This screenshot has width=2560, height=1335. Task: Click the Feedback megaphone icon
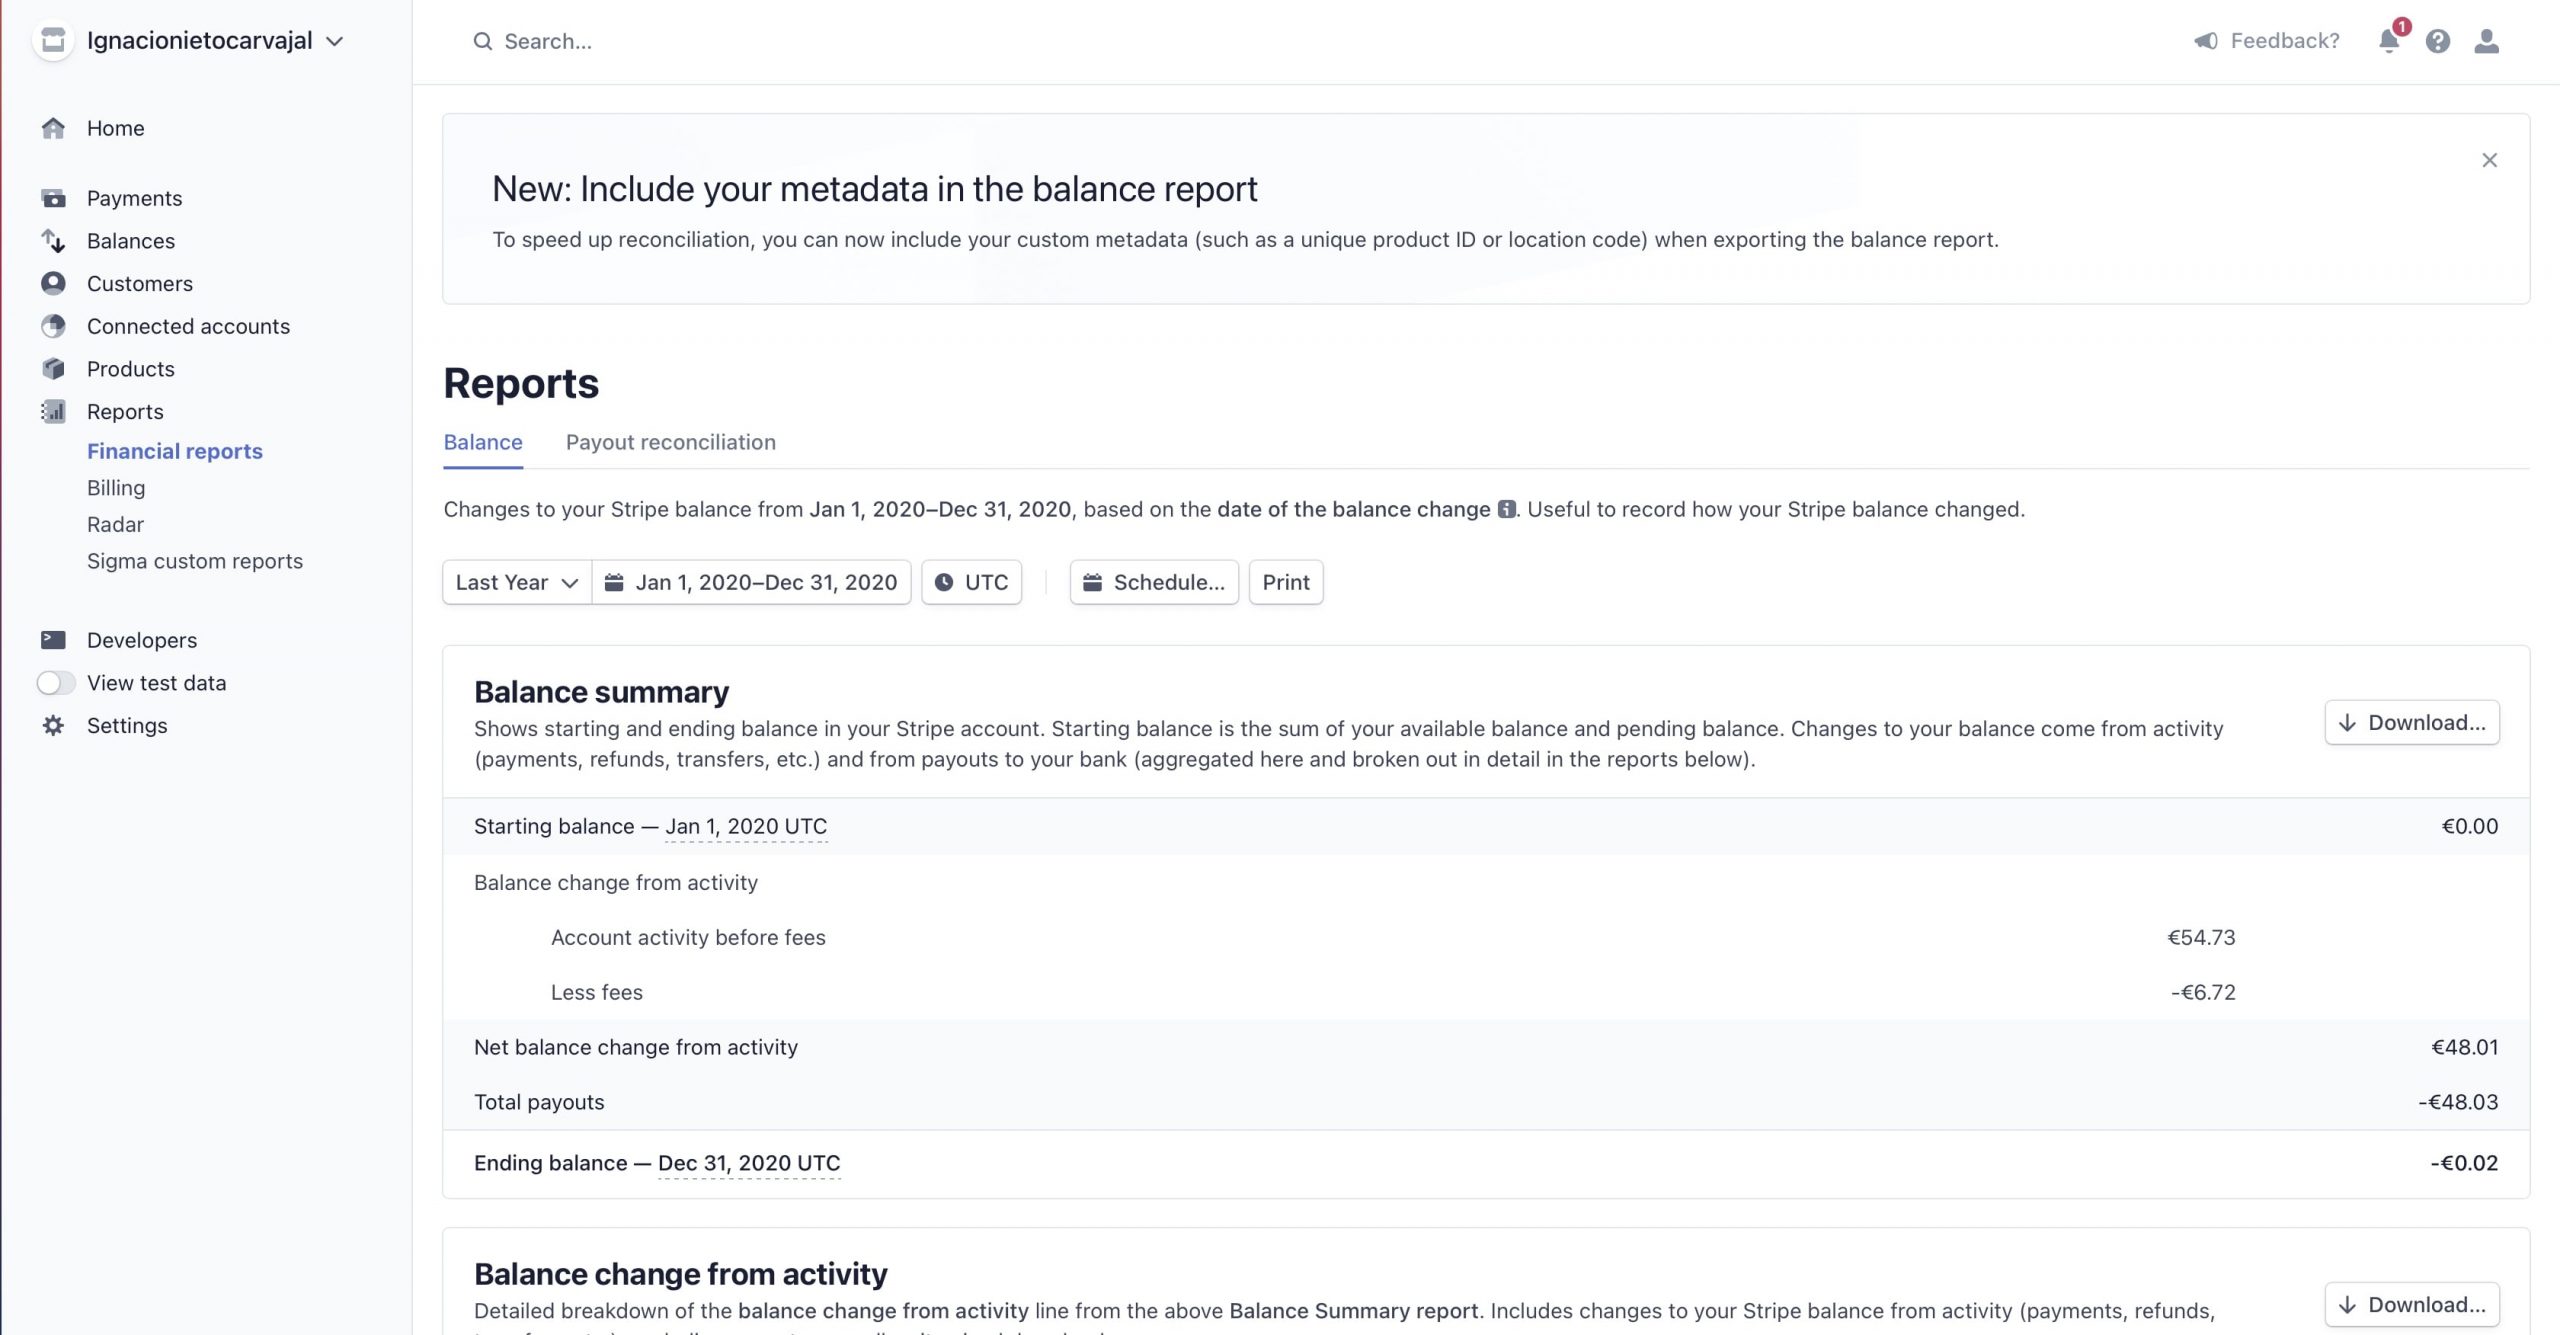(x=2205, y=41)
